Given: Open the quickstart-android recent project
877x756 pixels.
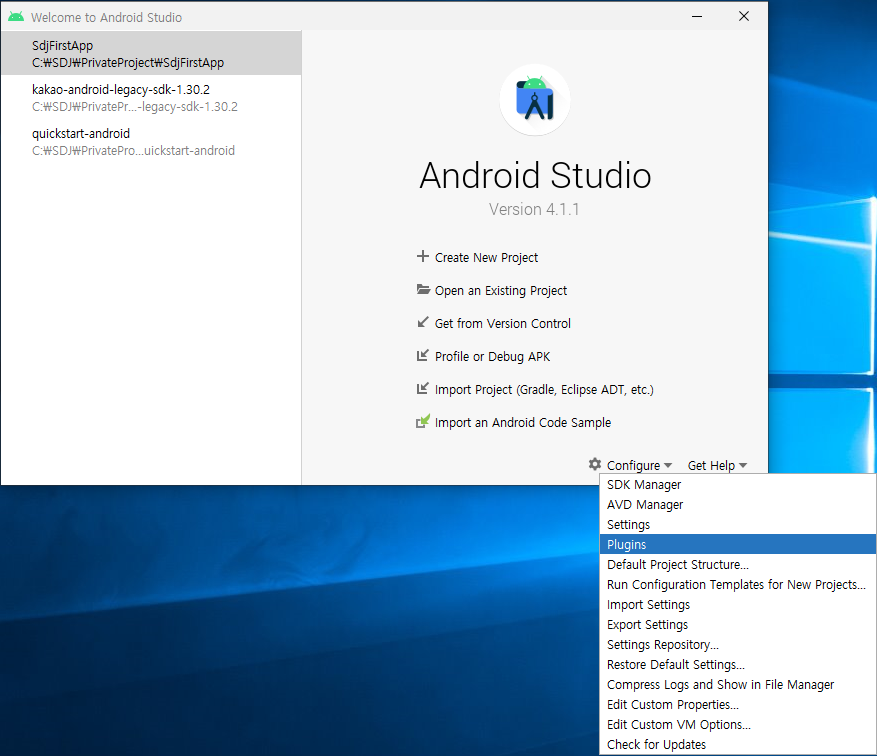Looking at the screenshot, I should tap(151, 142).
